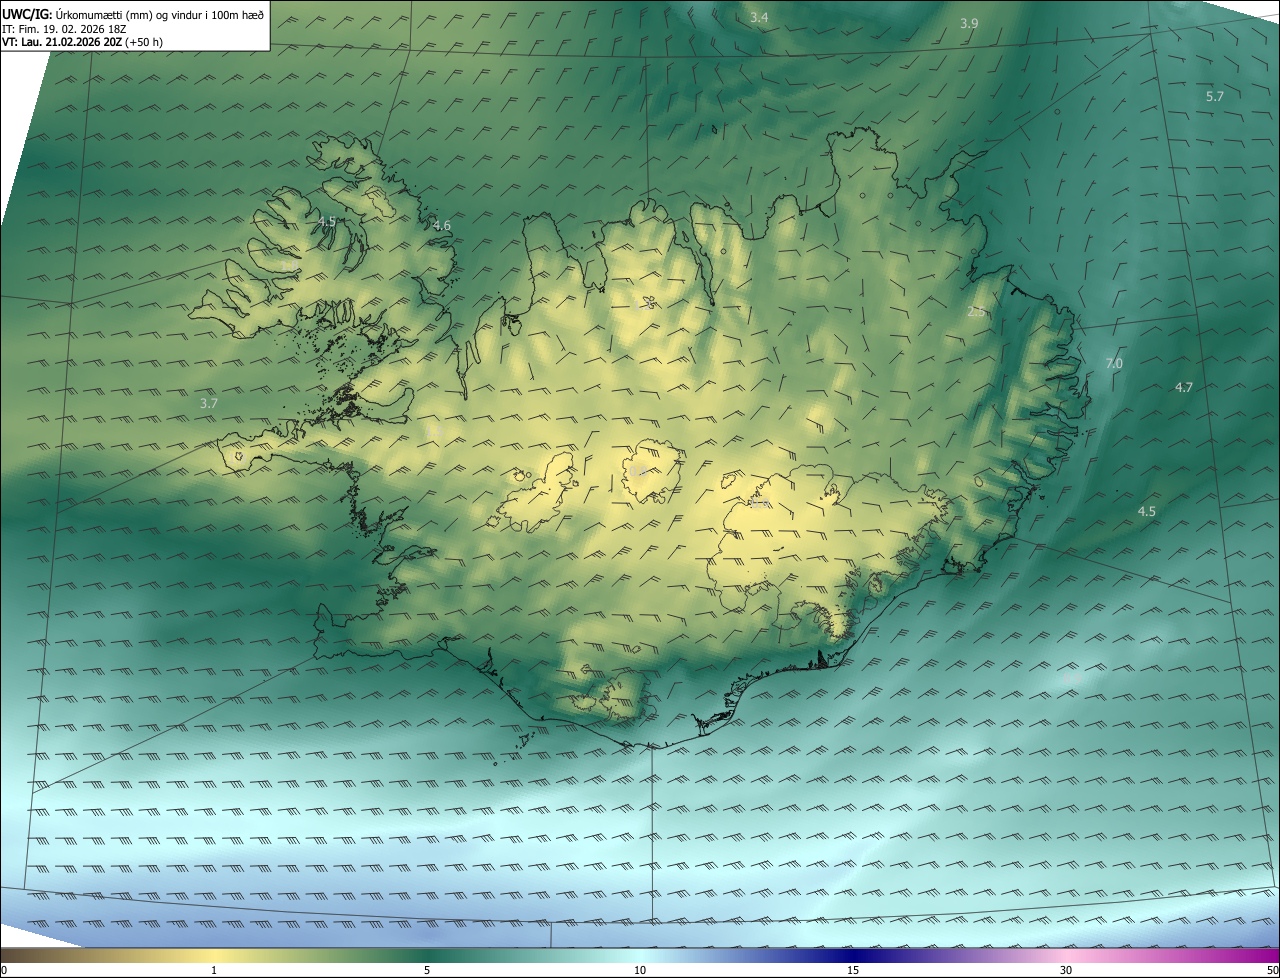Screen dimensions: 1280x978
Task: Click the 3.9 precipitation value
Action: [969, 23]
